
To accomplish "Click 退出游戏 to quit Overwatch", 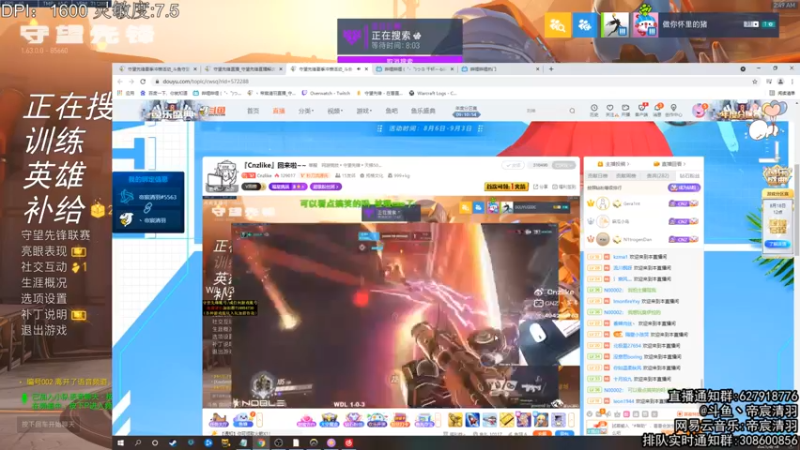I will pyautogui.click(x=44, y=330).
